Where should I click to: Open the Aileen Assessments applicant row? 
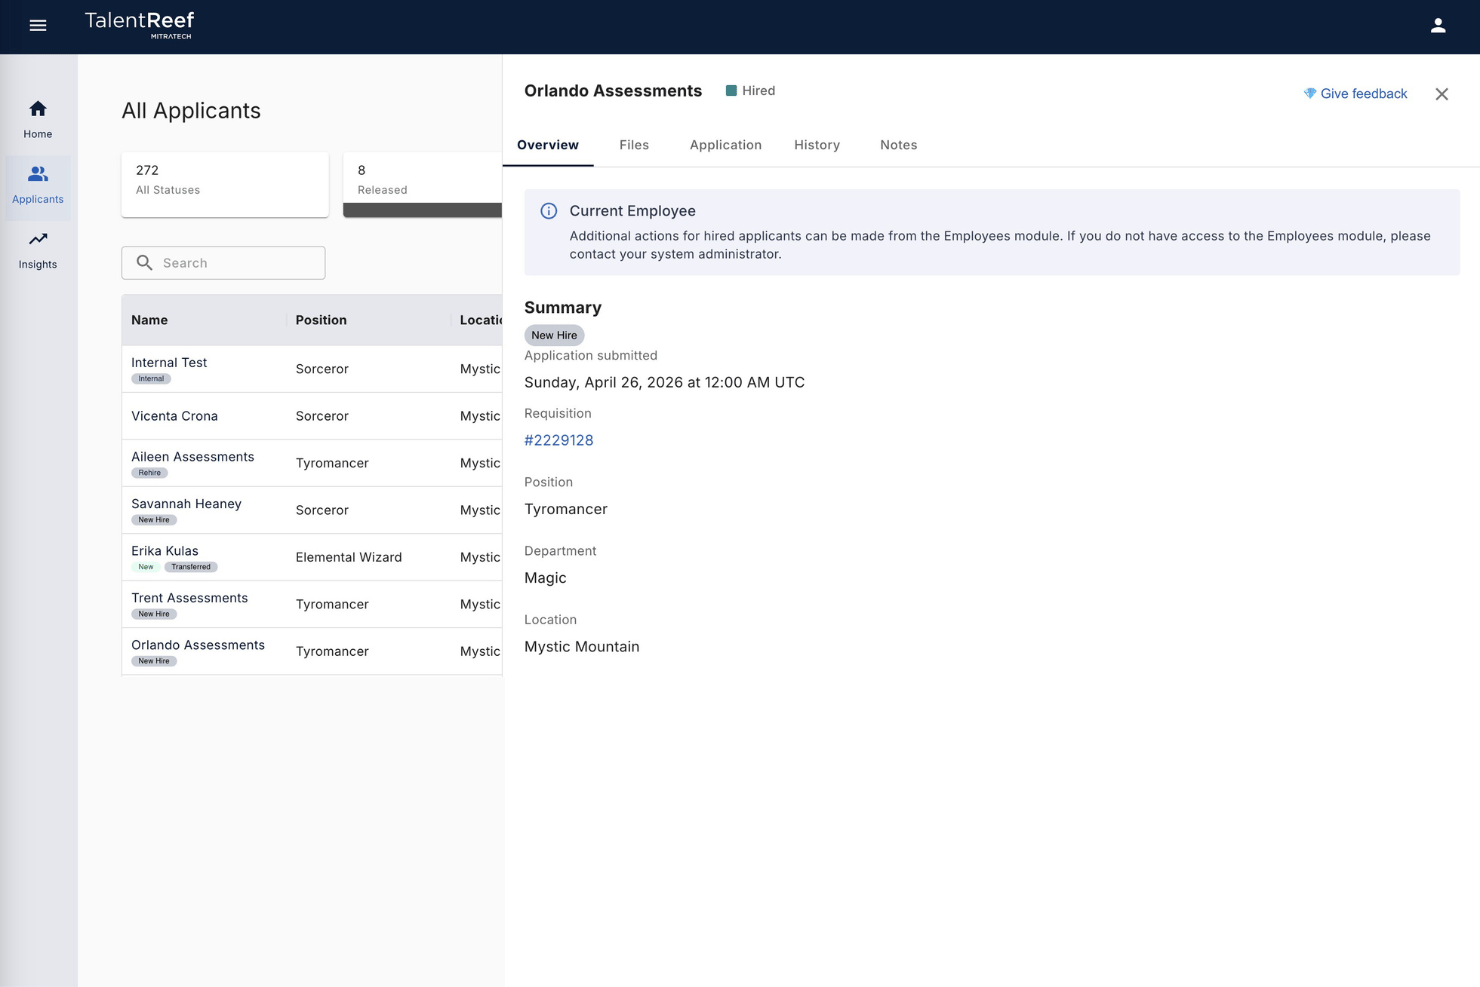(x=312, y=463)
